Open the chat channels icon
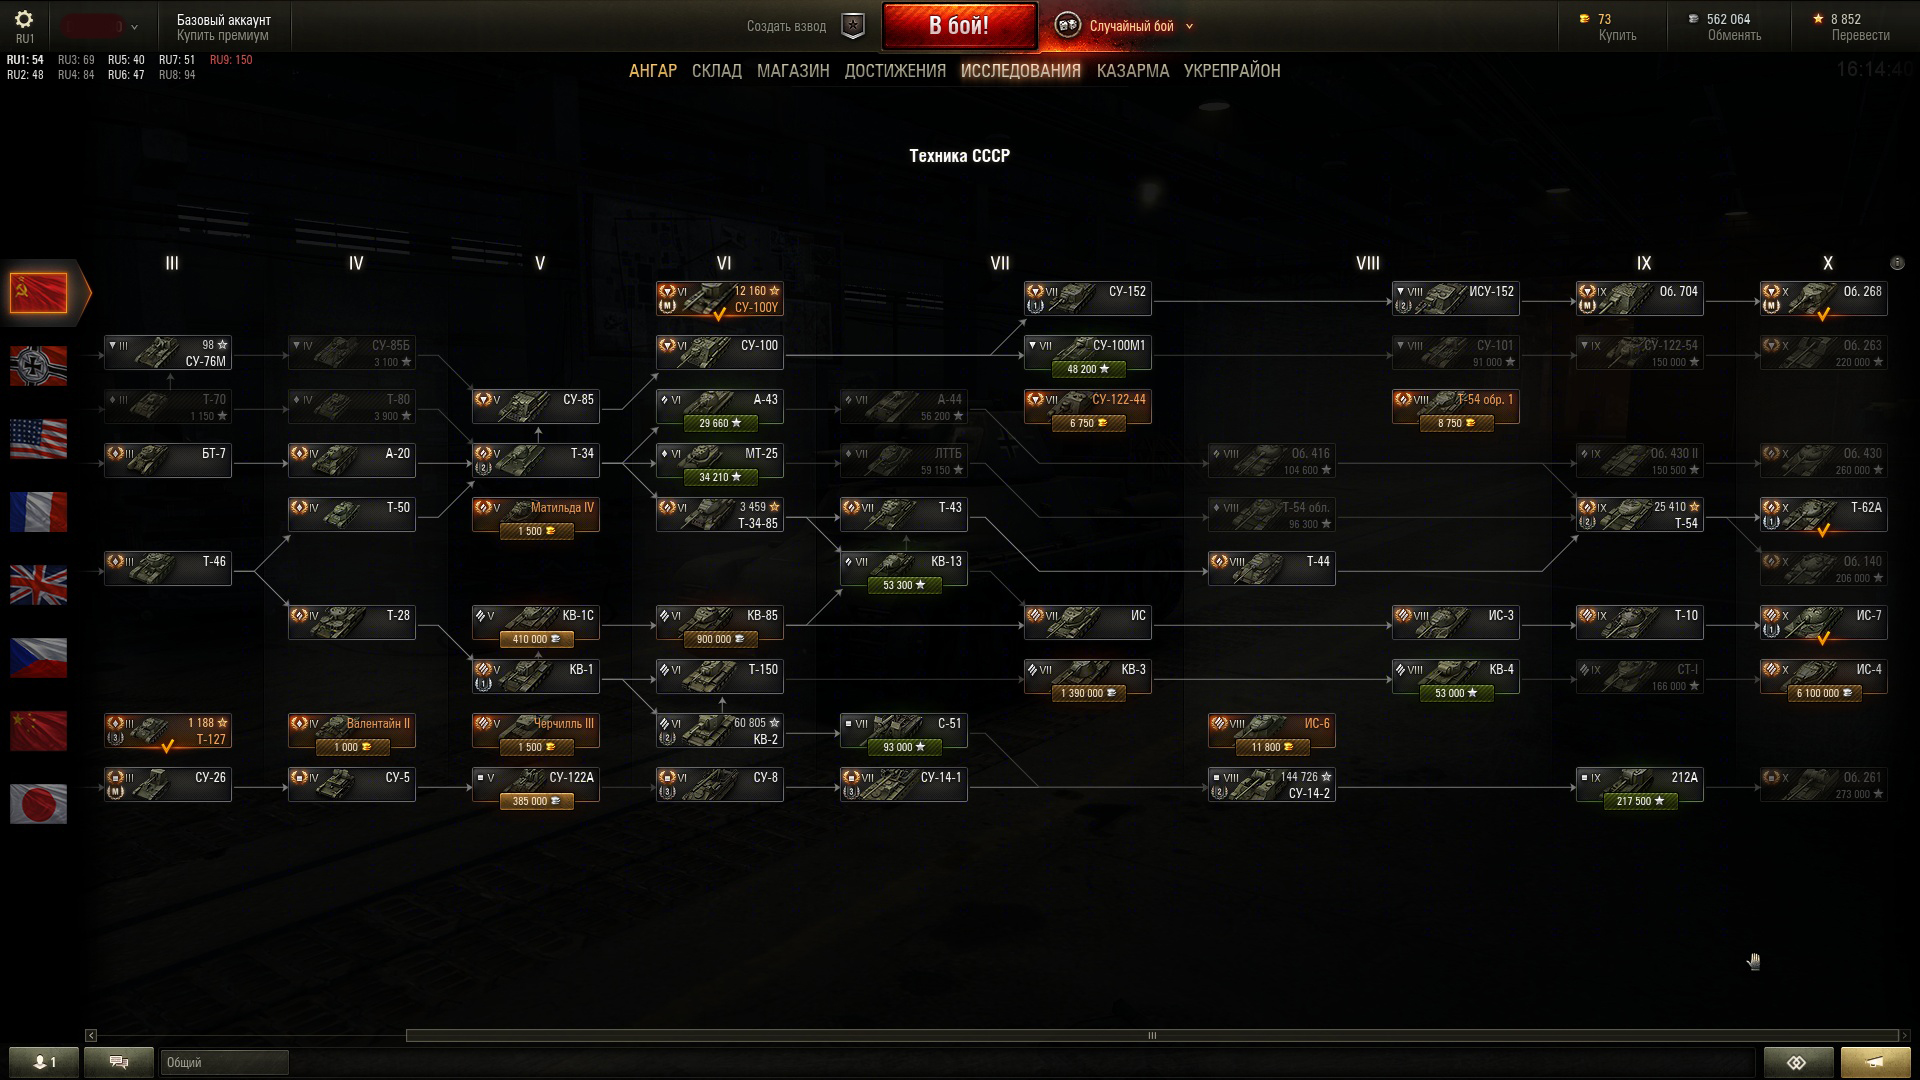The height and width of the screenshot is (1080, 1920). [119, 1062]
